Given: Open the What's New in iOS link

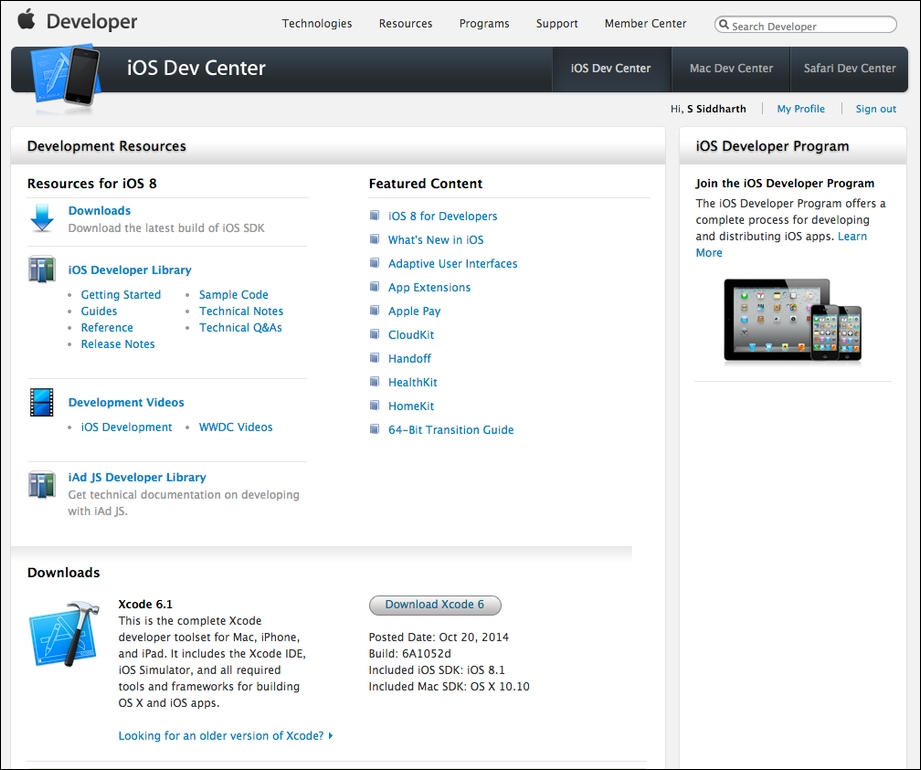Looking at the screenshot, I should [x=436, y=240].
